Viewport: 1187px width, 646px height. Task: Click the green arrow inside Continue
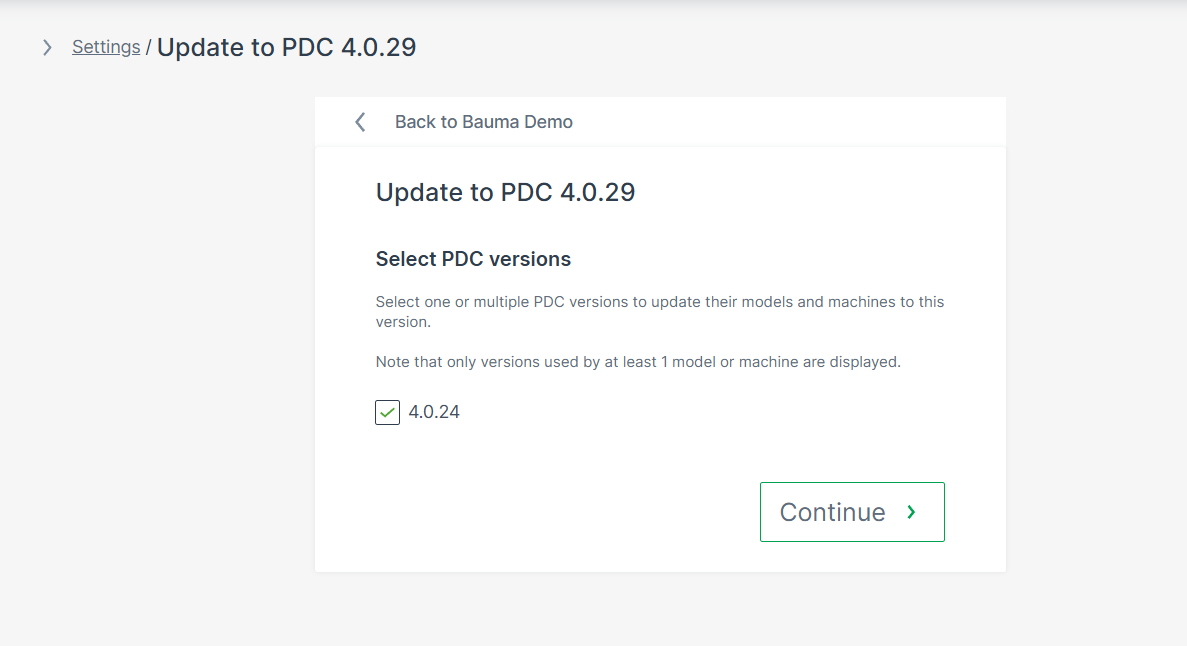[x=911, y=512]
